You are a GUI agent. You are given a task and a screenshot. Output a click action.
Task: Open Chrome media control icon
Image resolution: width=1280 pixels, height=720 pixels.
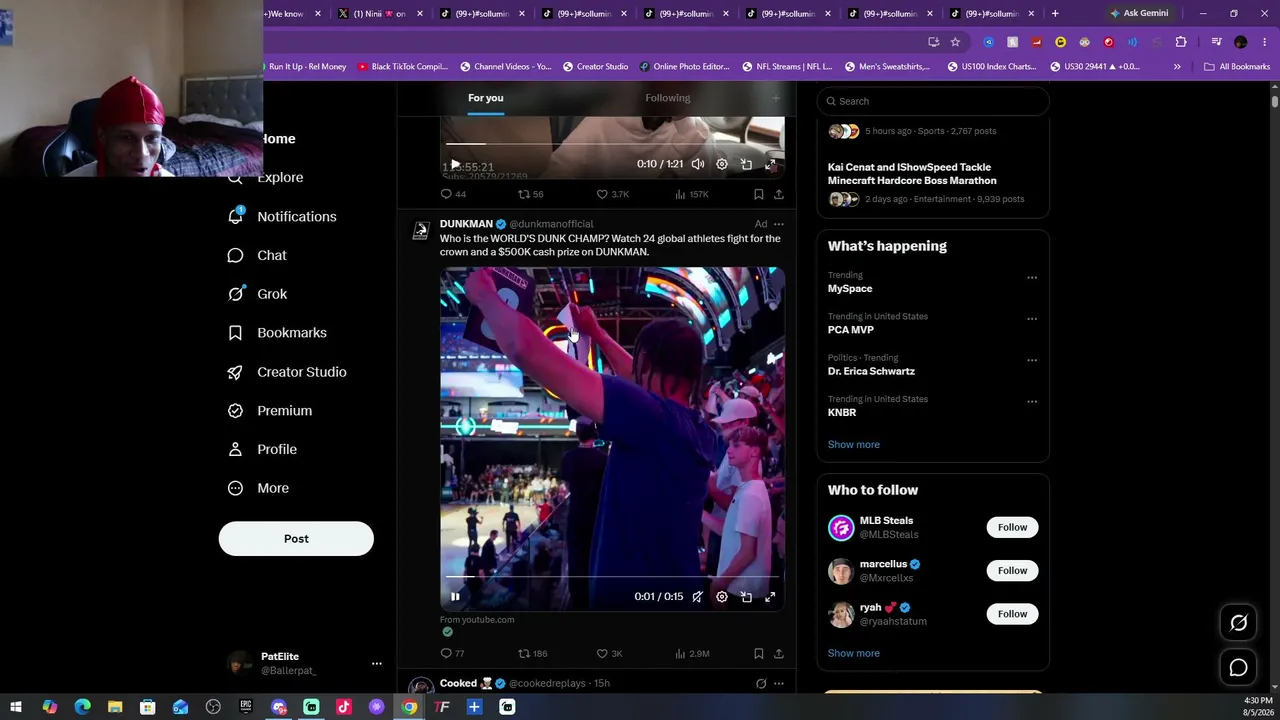coord(1216,42)
